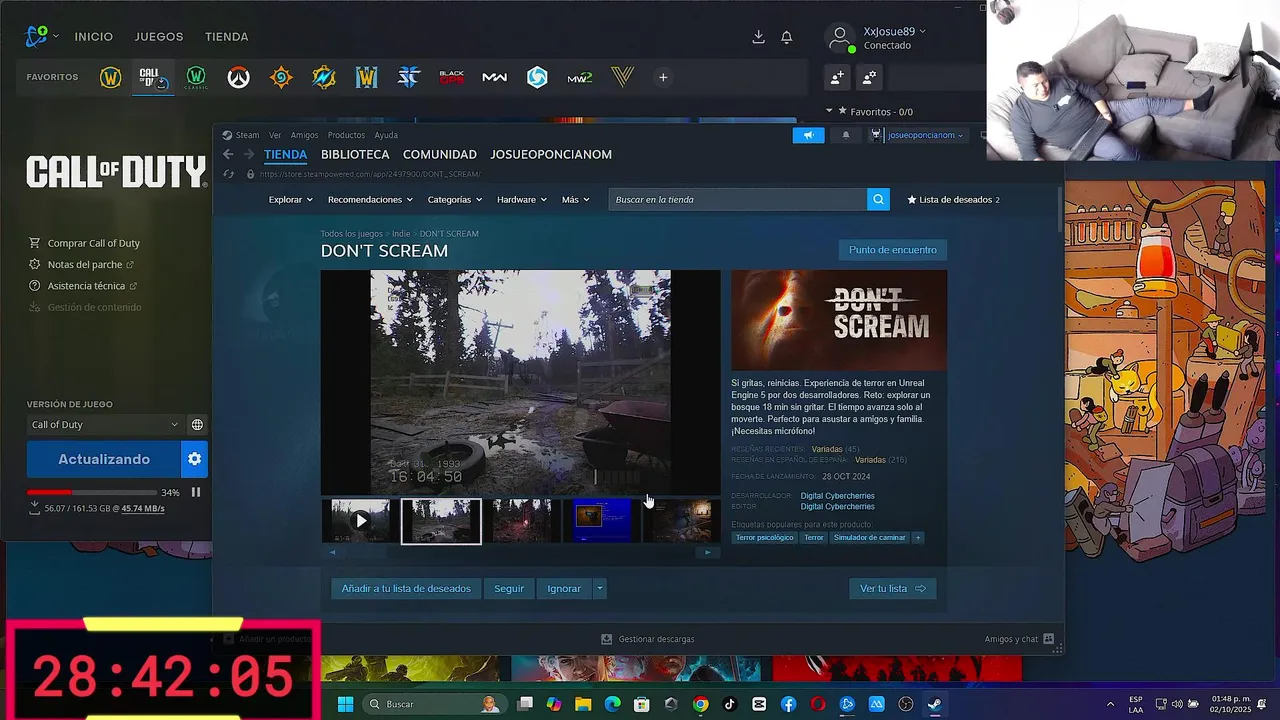Image resolution: width=1280 pixels, height=720 pixels.
Task: Click Digital Cybercherries developer link
Action: 837,496
